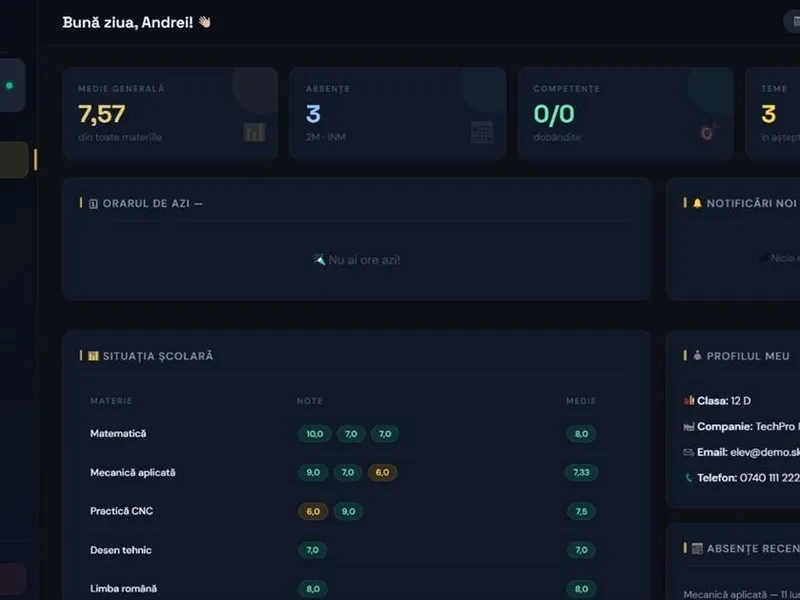Click the 7,33 average for Mecanică aplicată
The height and width of the screenshot is (600, 800).
pyautogui.click(x=581, y=472)
